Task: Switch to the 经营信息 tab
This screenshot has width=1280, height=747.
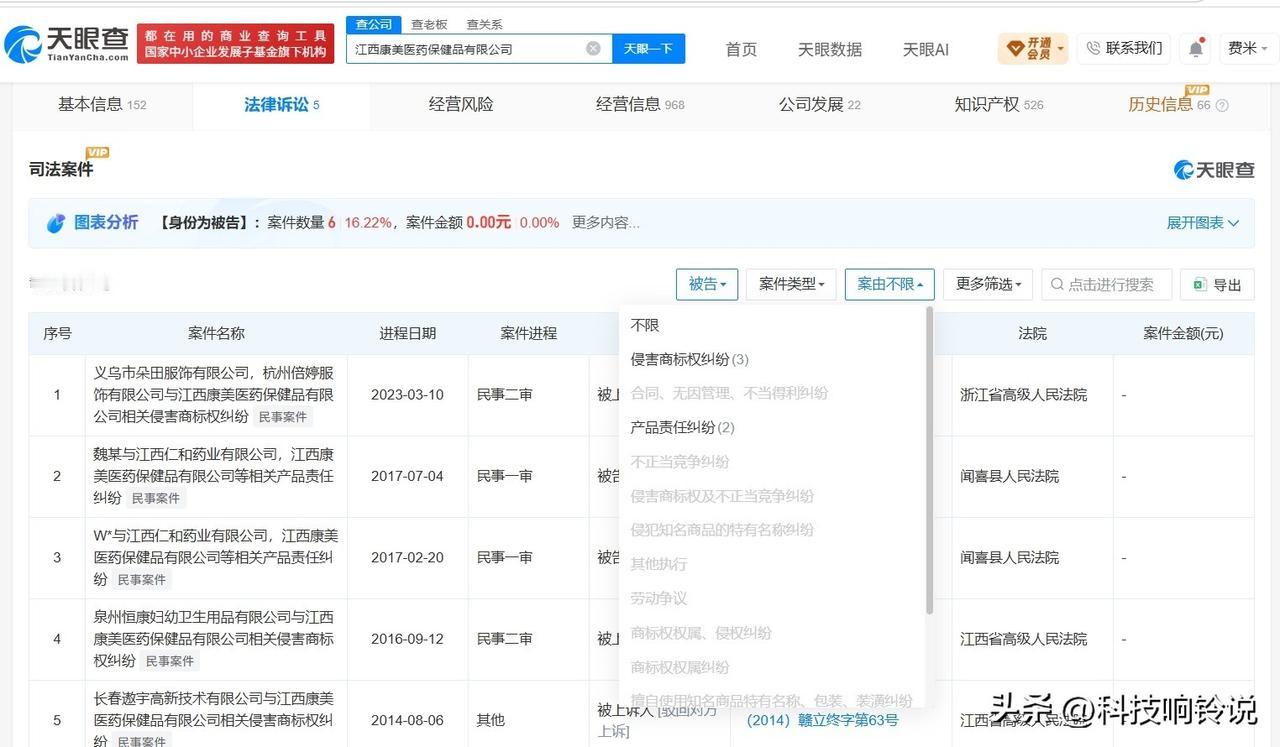Action: point(640,105)
